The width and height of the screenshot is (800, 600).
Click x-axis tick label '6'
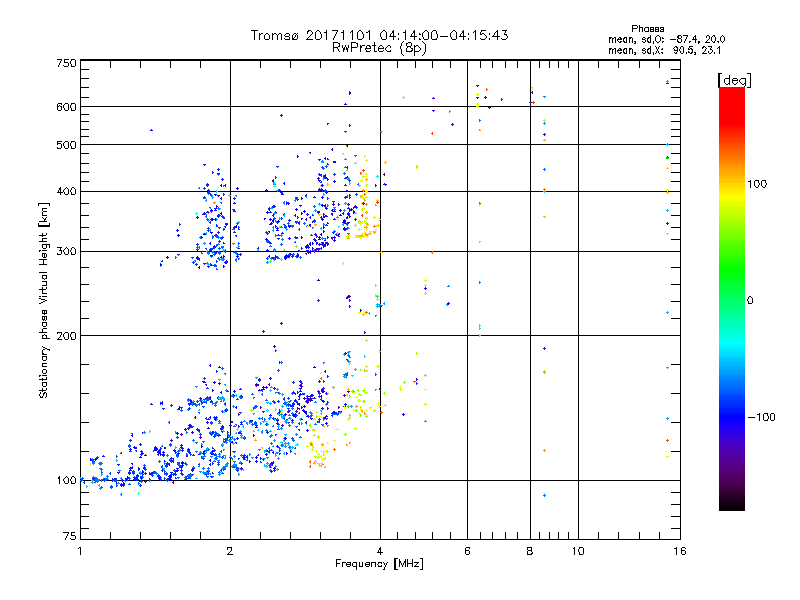tap(467, 551)
